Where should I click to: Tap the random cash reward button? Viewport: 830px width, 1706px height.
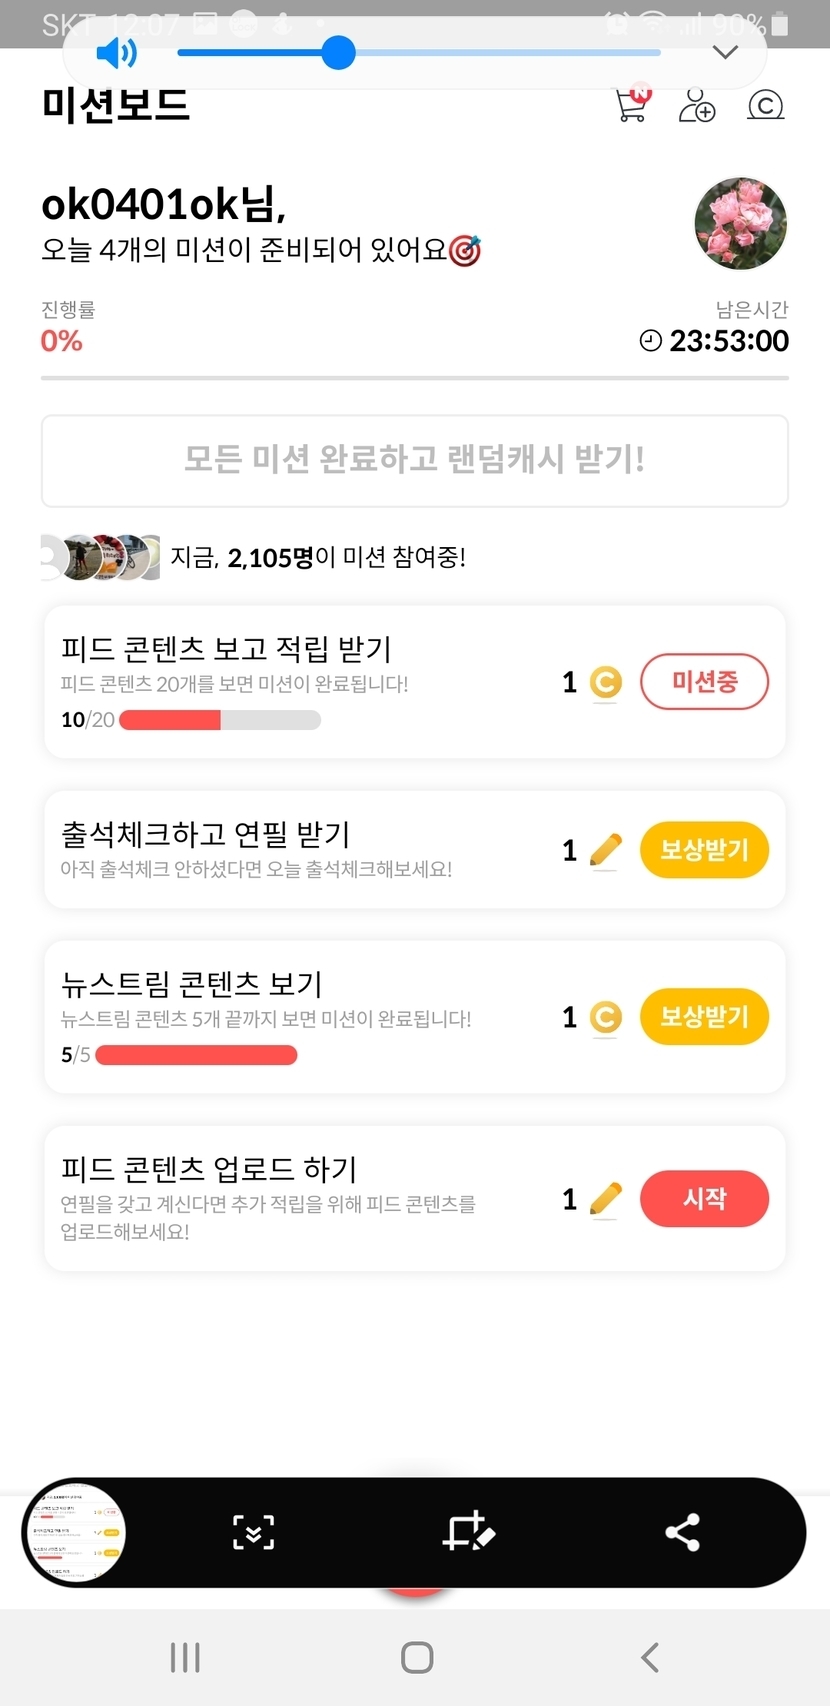click(x=414, y=460)
